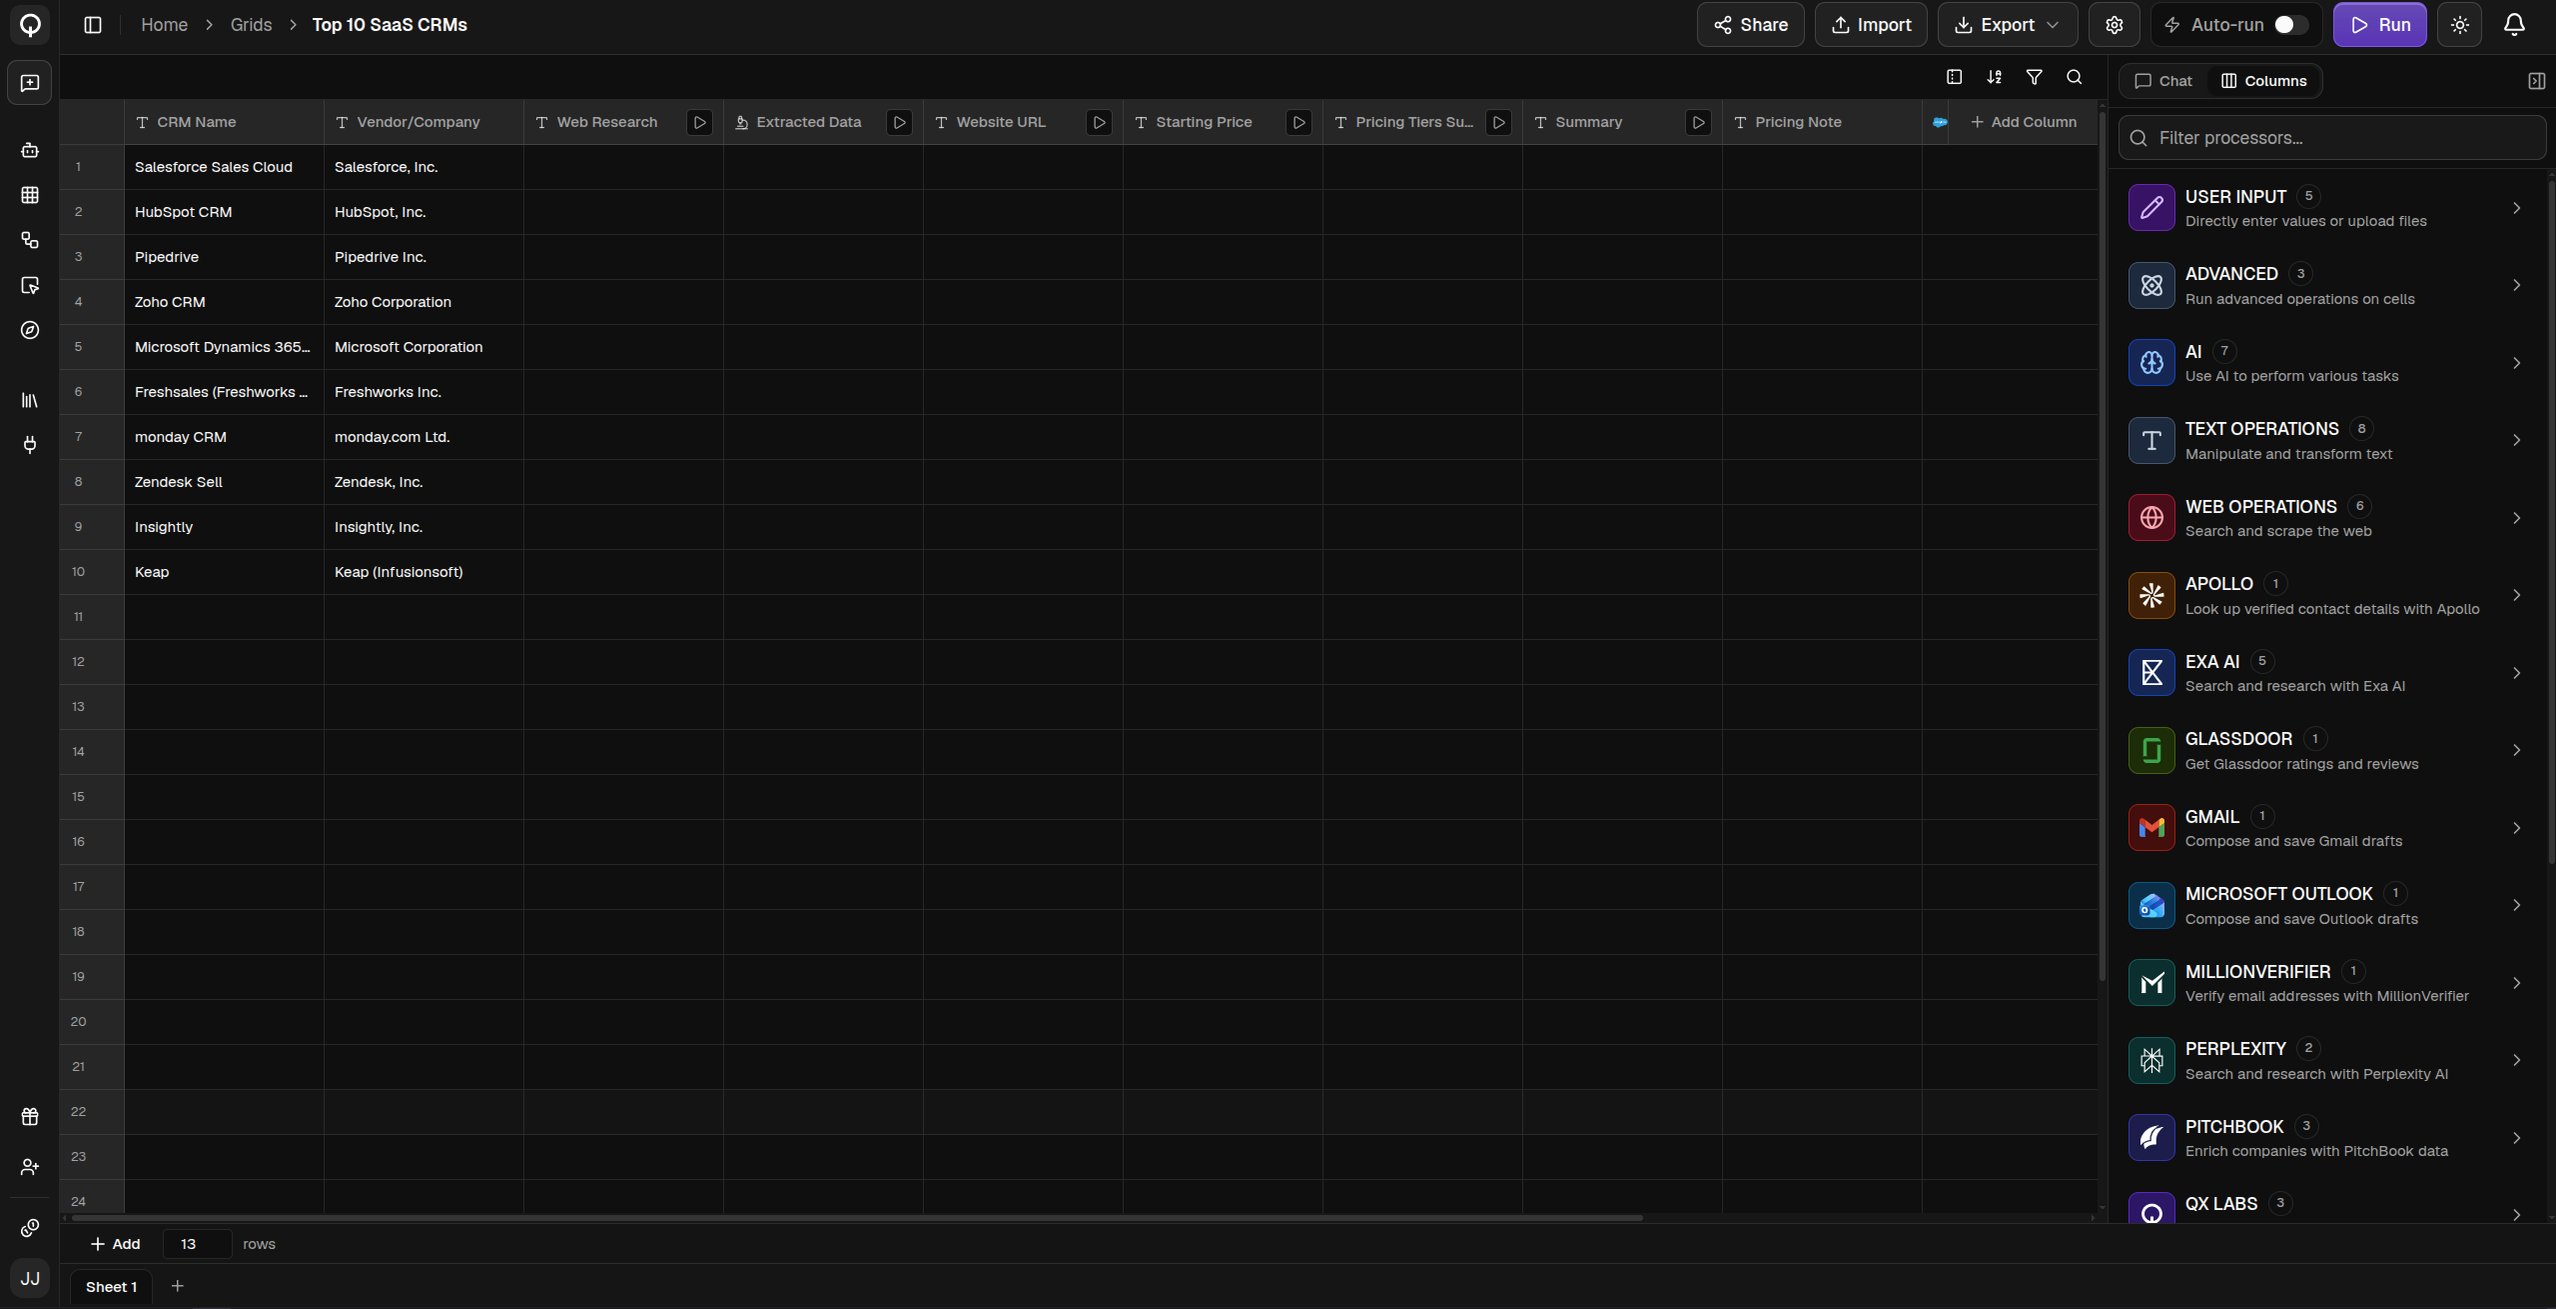Select the Keap (Infusionsoft) cell
This screenshot has height=1309, width=2556.
point(423,572)
